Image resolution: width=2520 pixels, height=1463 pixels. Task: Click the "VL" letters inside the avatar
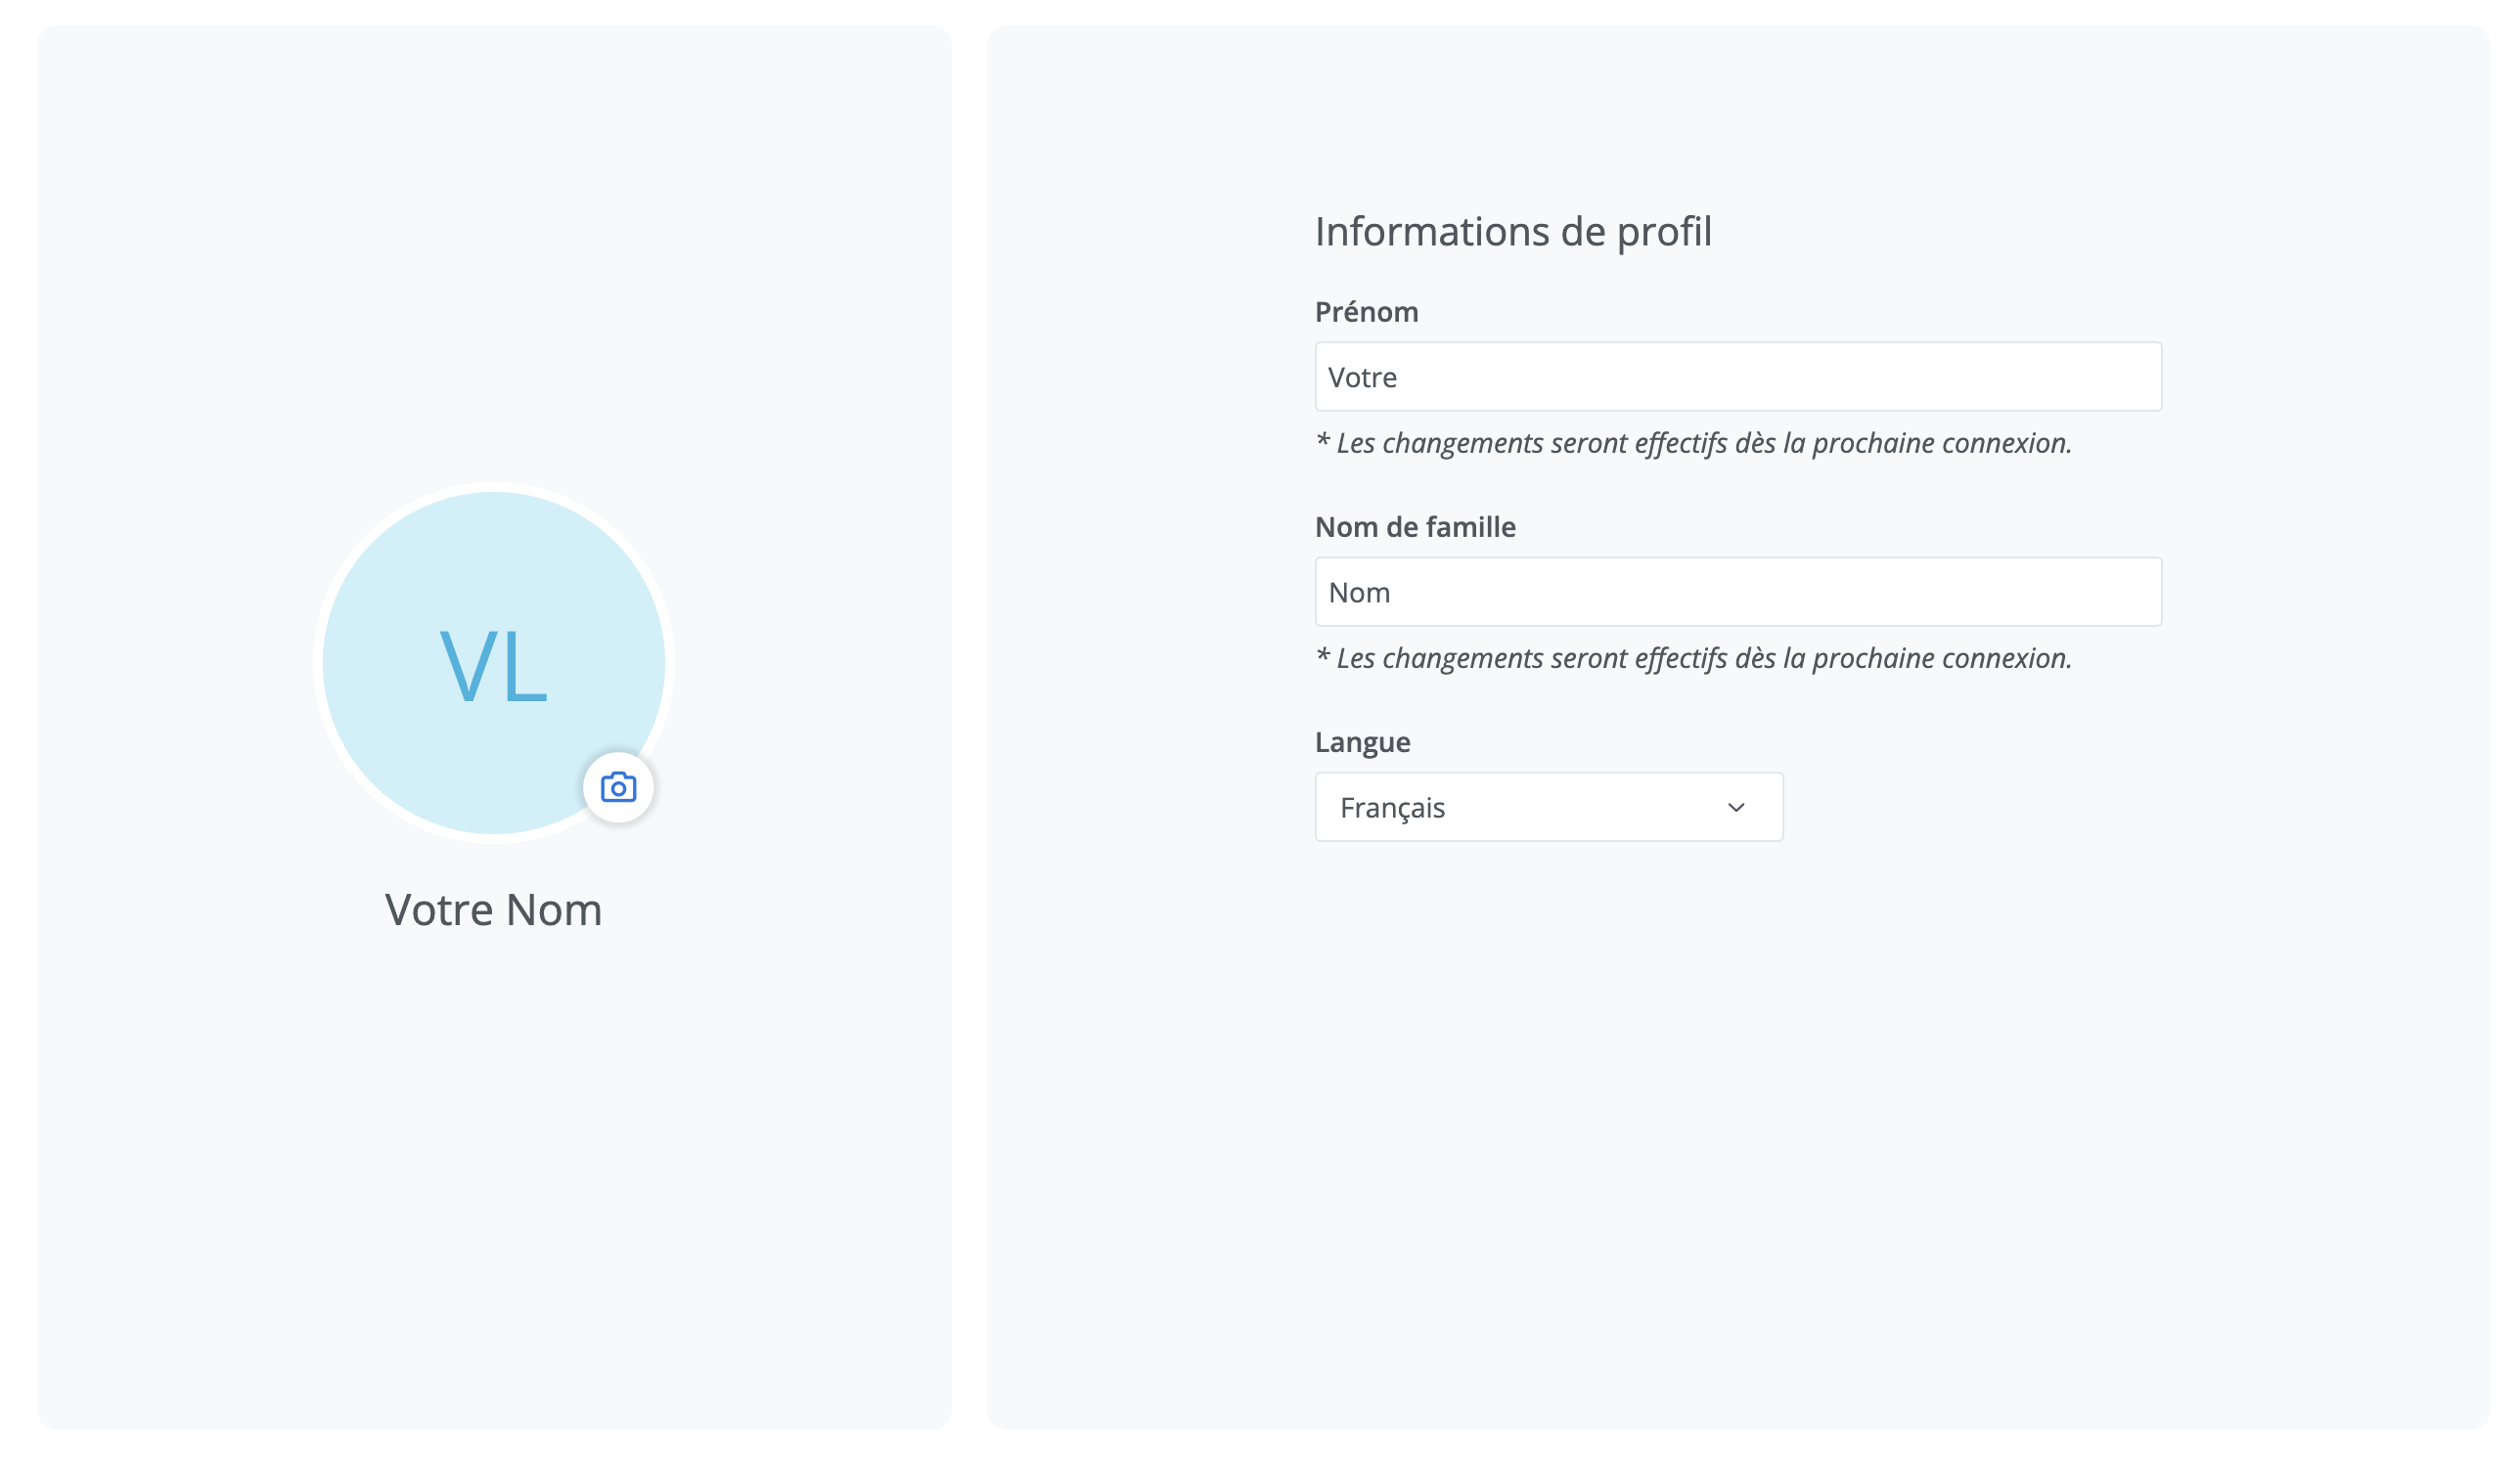[493, 666]
